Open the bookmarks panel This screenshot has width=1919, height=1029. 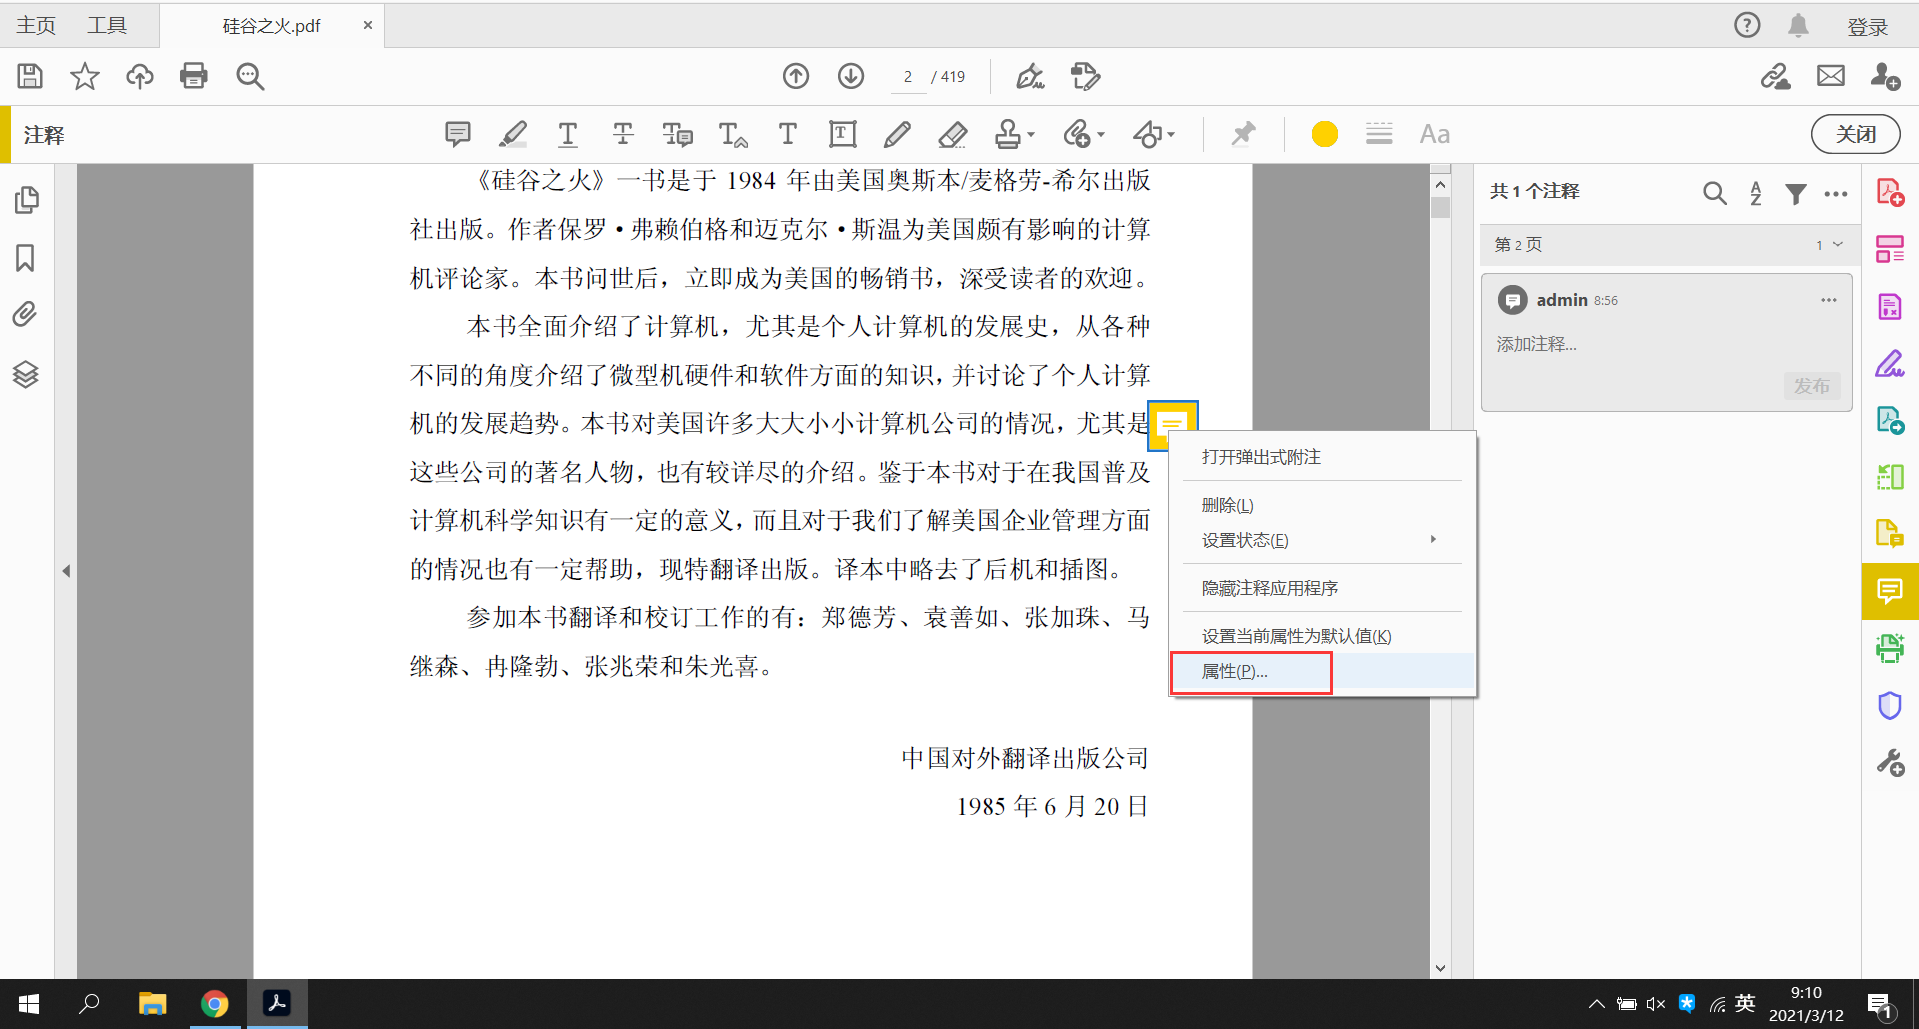pyautogui.click(x=26, y=258)
